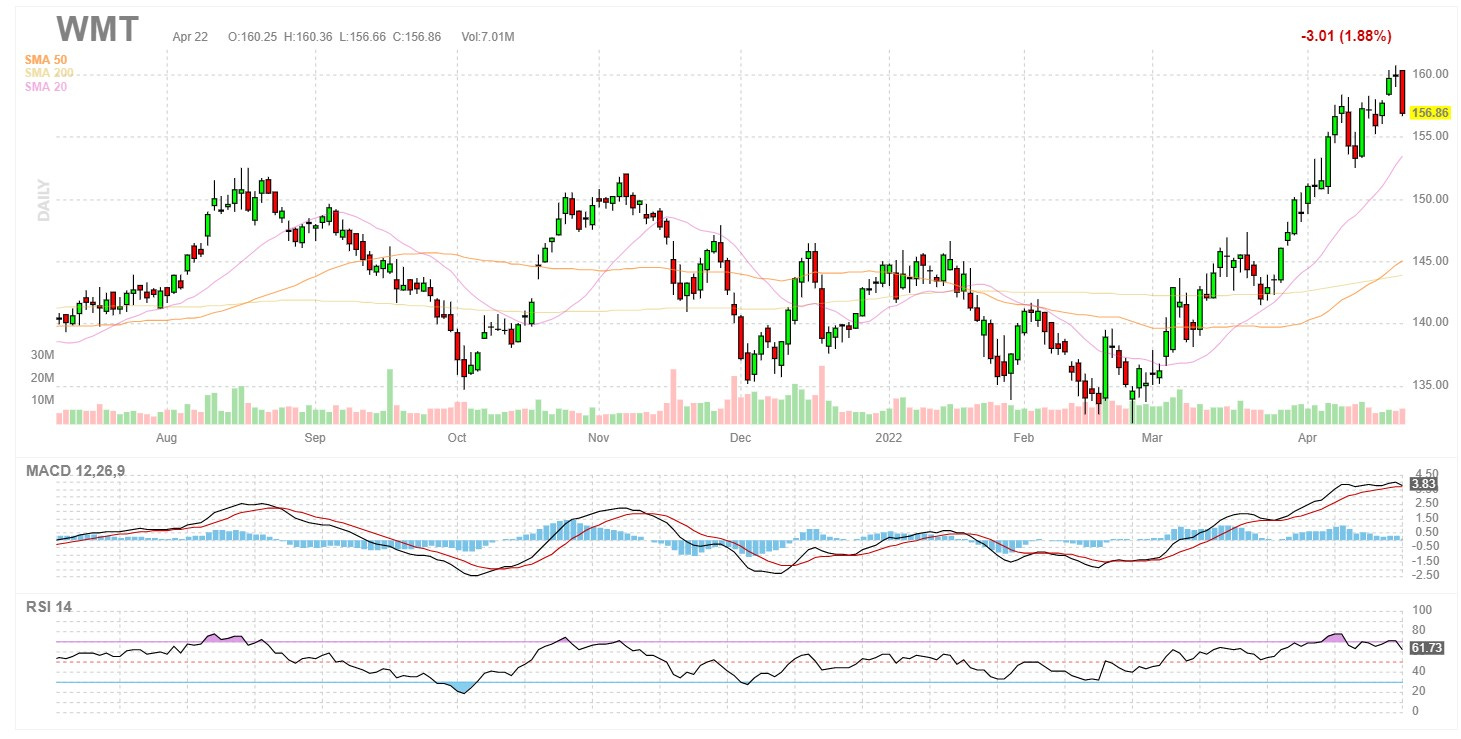Click the WMT ticker symbol
The height and width of the screenshot is (739, 1461).
[x=98, y=30]
